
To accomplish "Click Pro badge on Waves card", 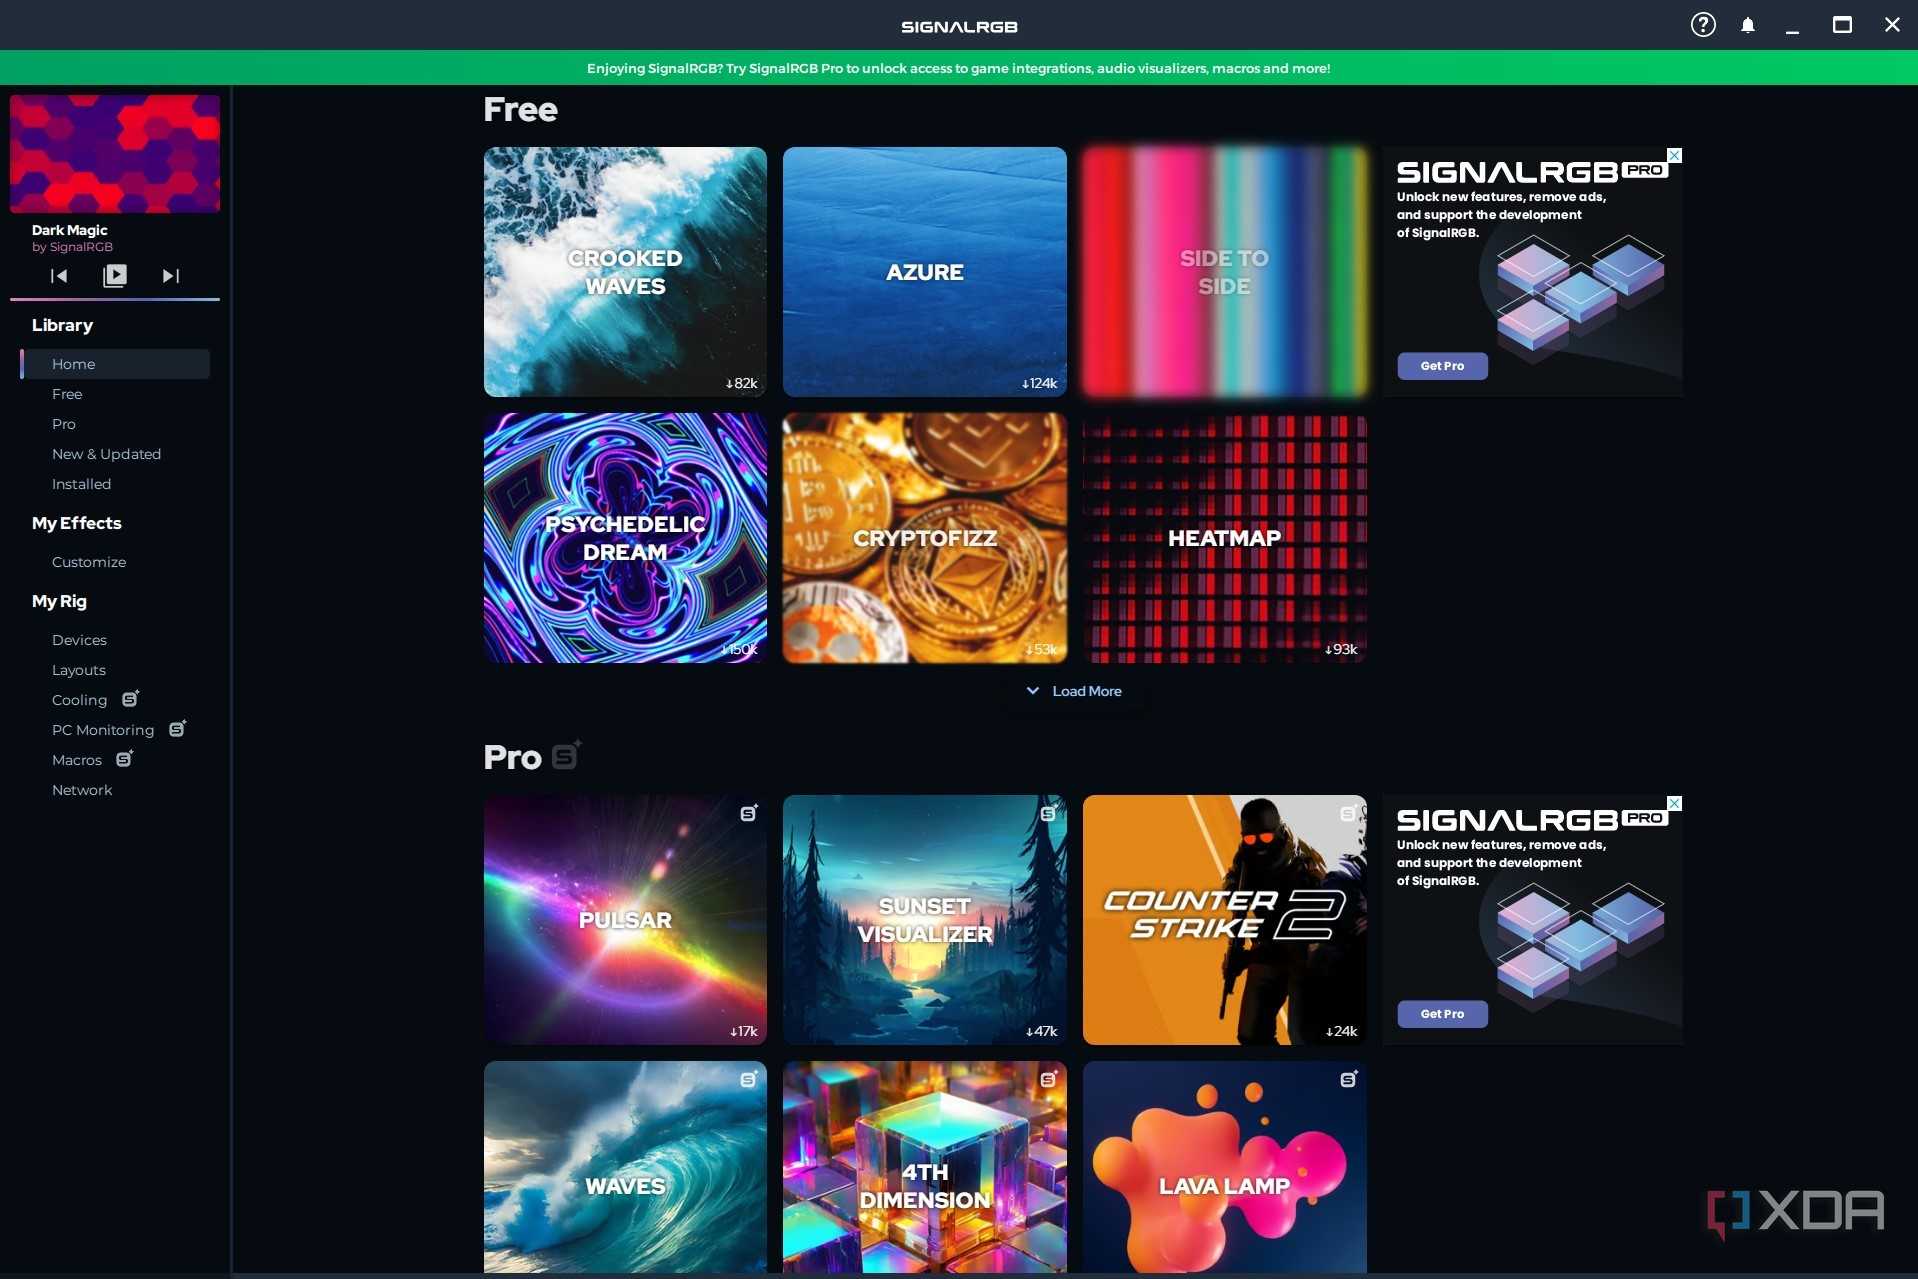I will tap(748, 1079).
